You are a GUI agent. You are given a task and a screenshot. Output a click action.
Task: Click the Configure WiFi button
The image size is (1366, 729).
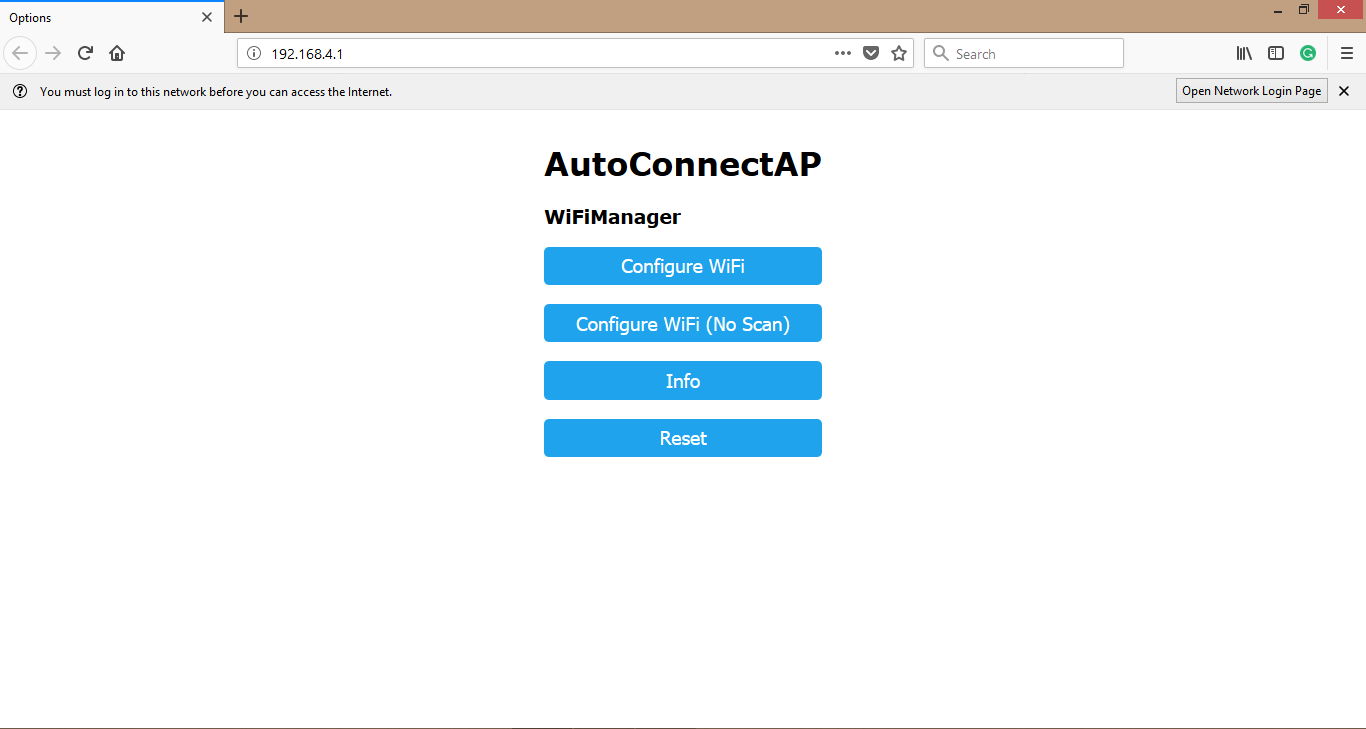(682, 266)
